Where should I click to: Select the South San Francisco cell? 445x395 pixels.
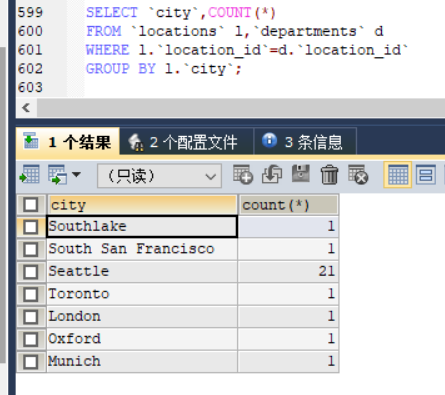[x=142, y=249]
